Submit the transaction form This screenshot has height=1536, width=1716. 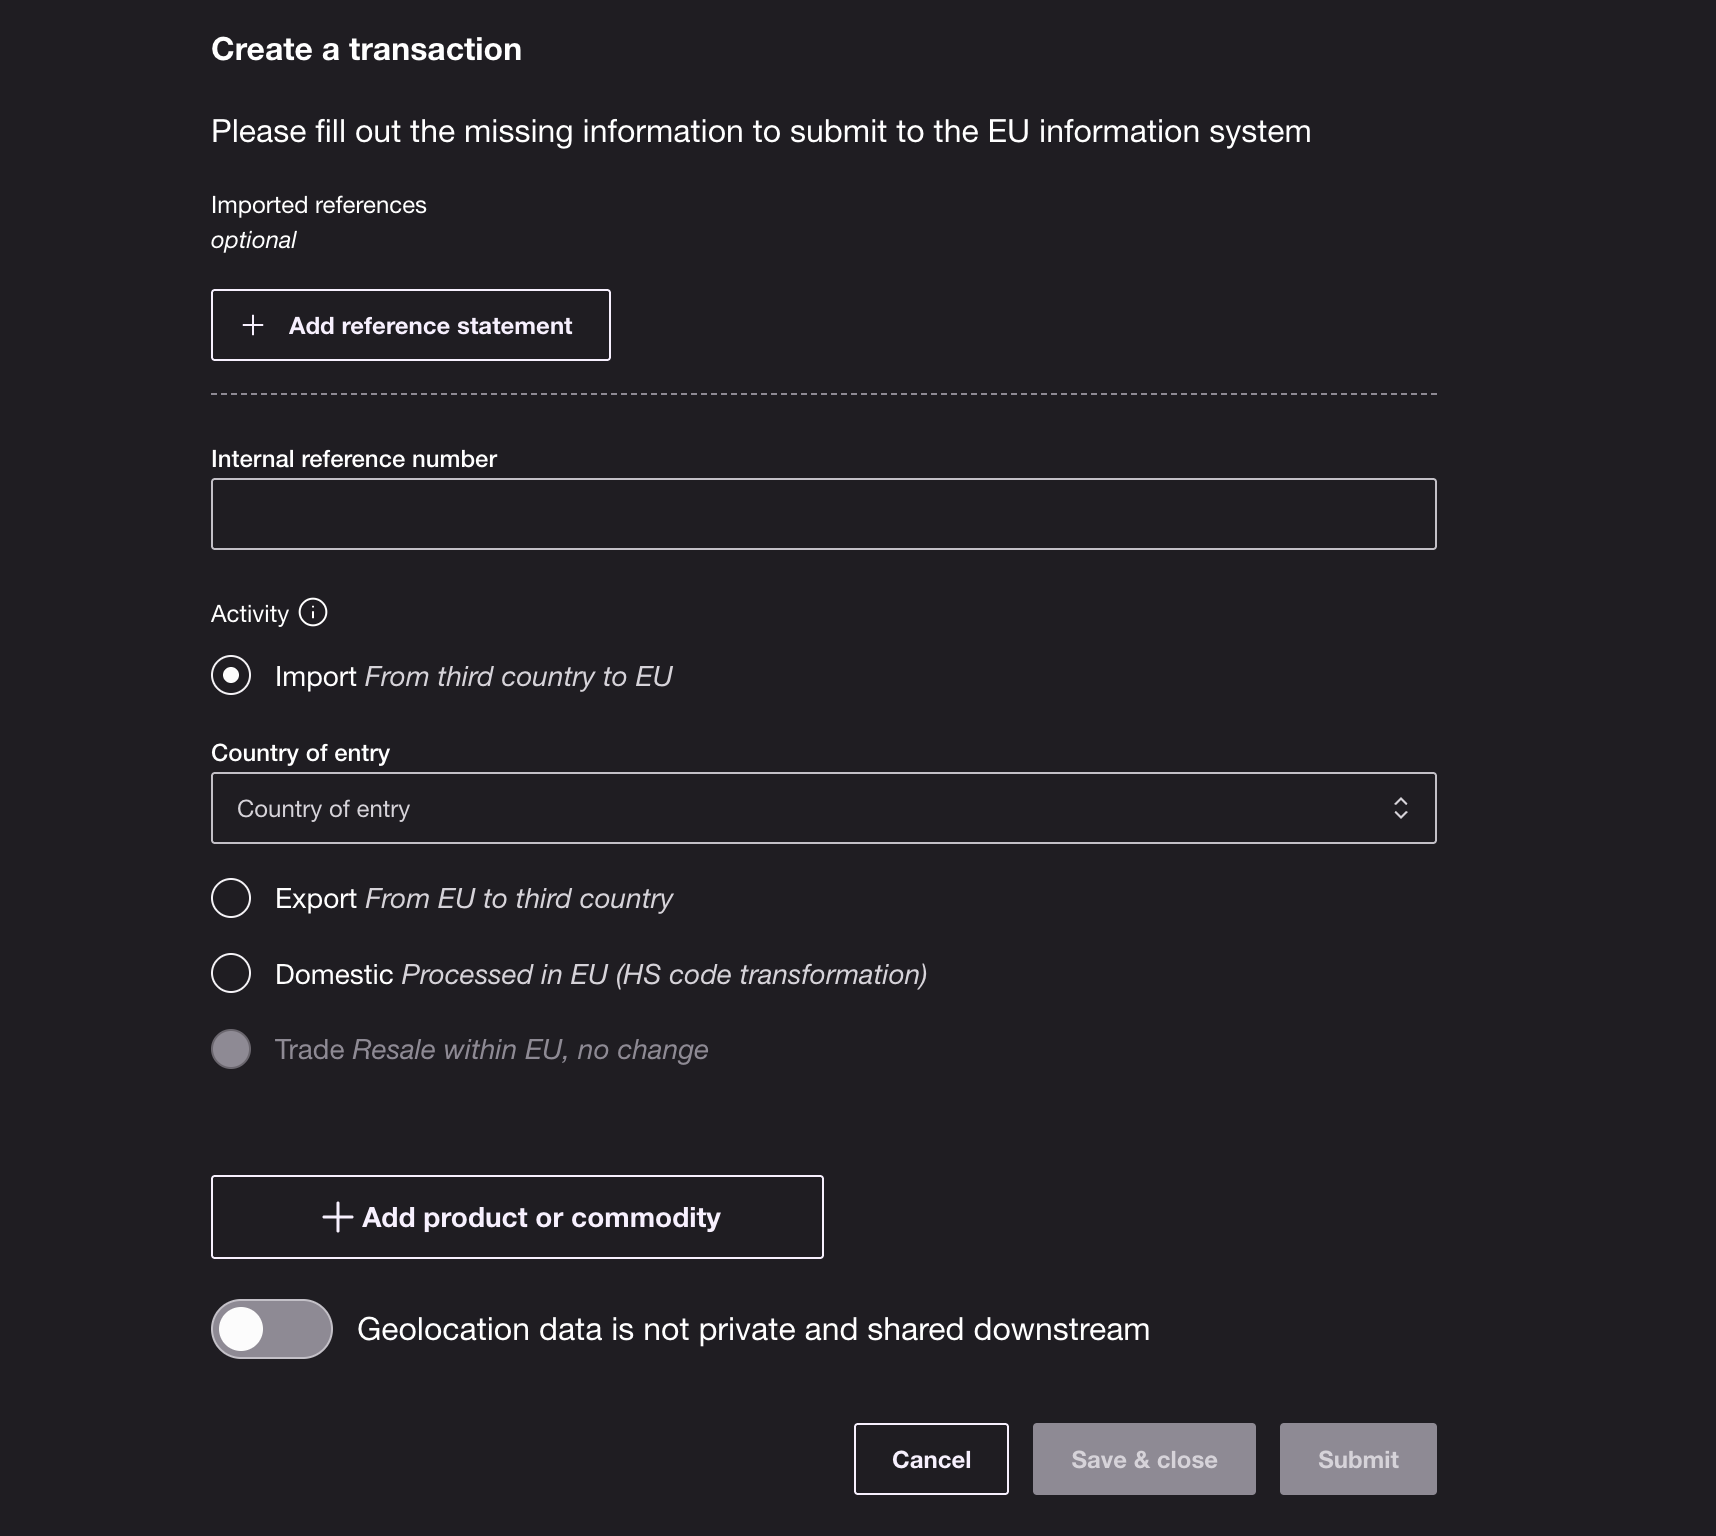coord(1357,1459)
